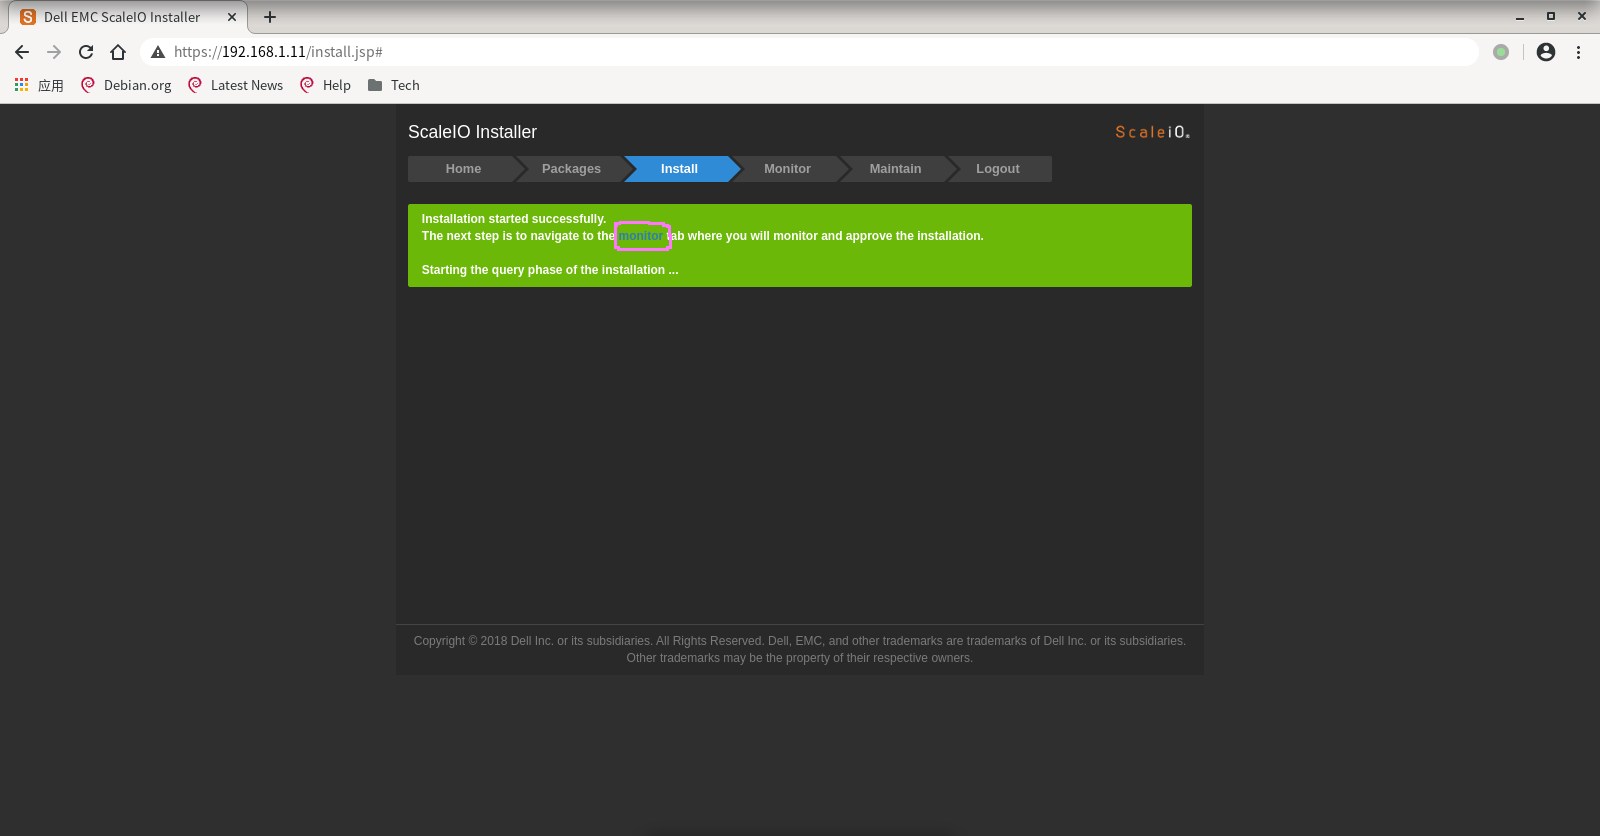Click the ScaleIO Installer heading
The height and width of the screenshot is (836, 1600).
tap(472, 132)
